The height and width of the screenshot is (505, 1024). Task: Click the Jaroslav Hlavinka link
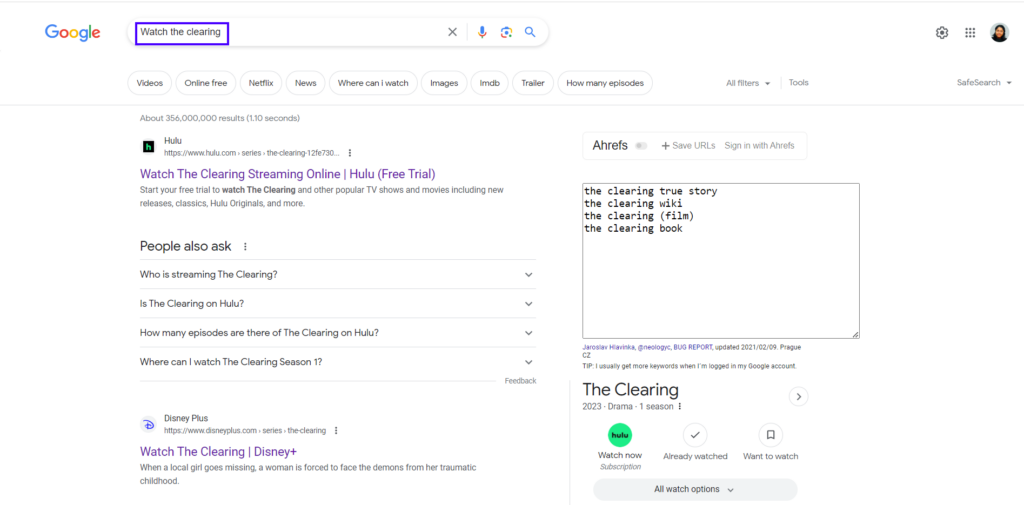(x=607, y=348)
